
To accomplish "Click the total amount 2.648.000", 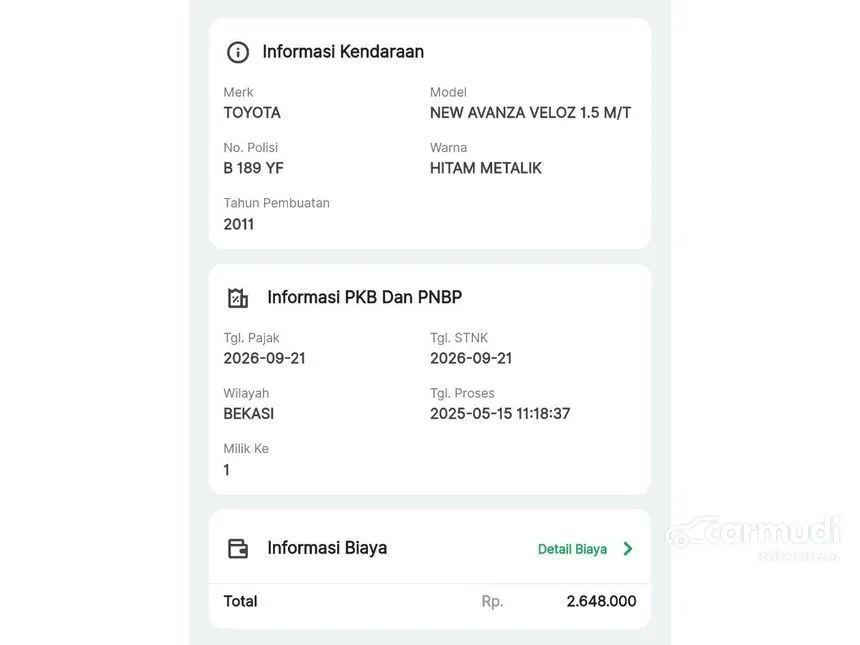I will coord(601,601).
